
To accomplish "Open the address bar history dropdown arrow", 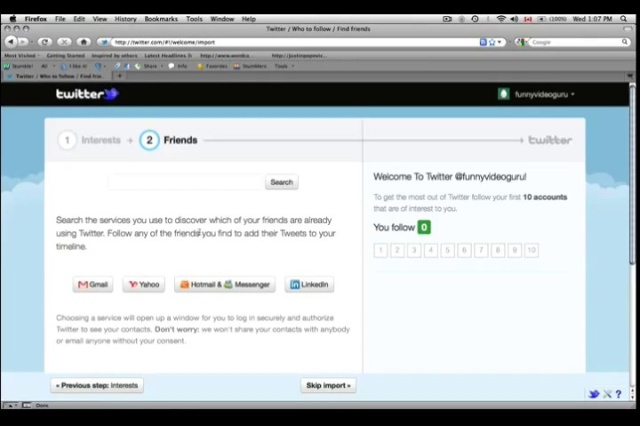I will coord(499,42).
